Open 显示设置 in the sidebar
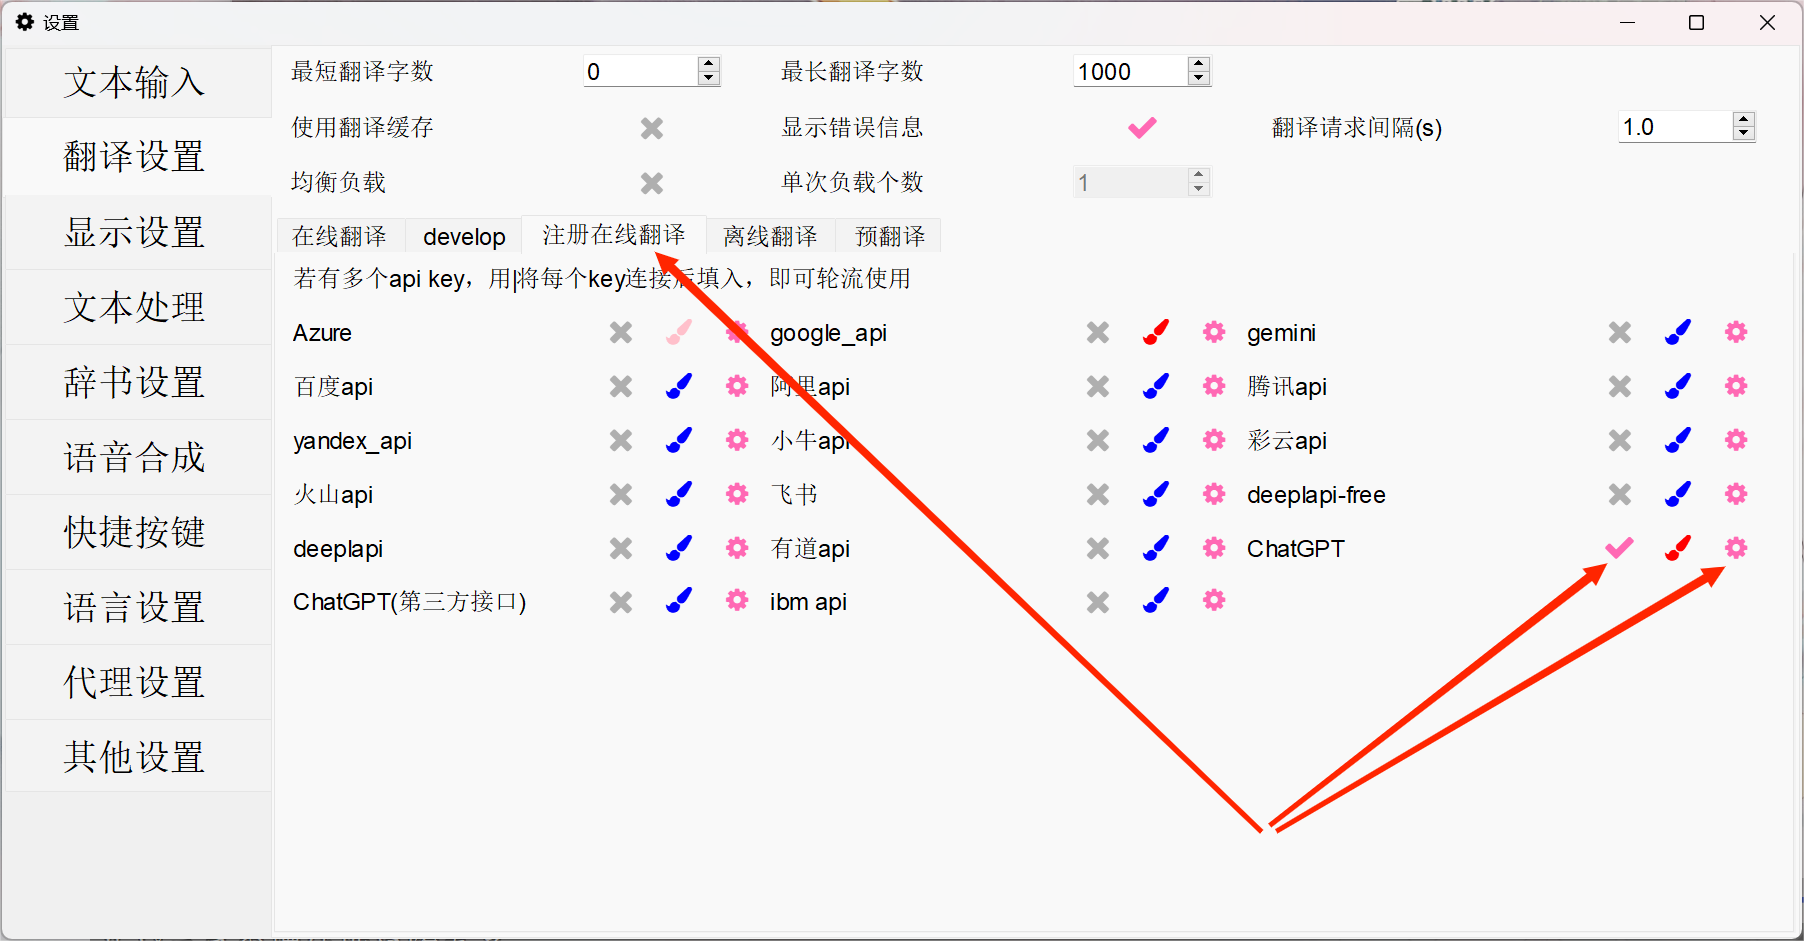Image resolution: width=1804 pixels, height=941 pixels. (x=135, y=232)
